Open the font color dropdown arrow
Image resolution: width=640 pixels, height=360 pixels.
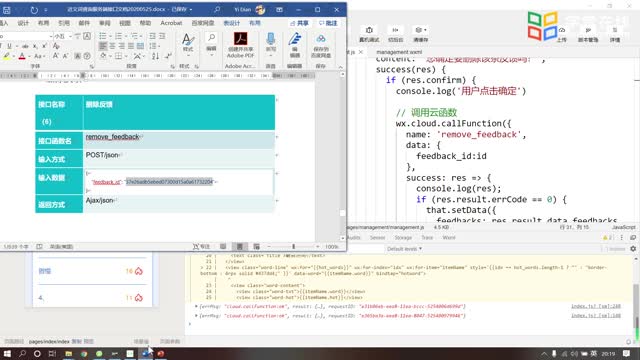click(x=29, y=56)
